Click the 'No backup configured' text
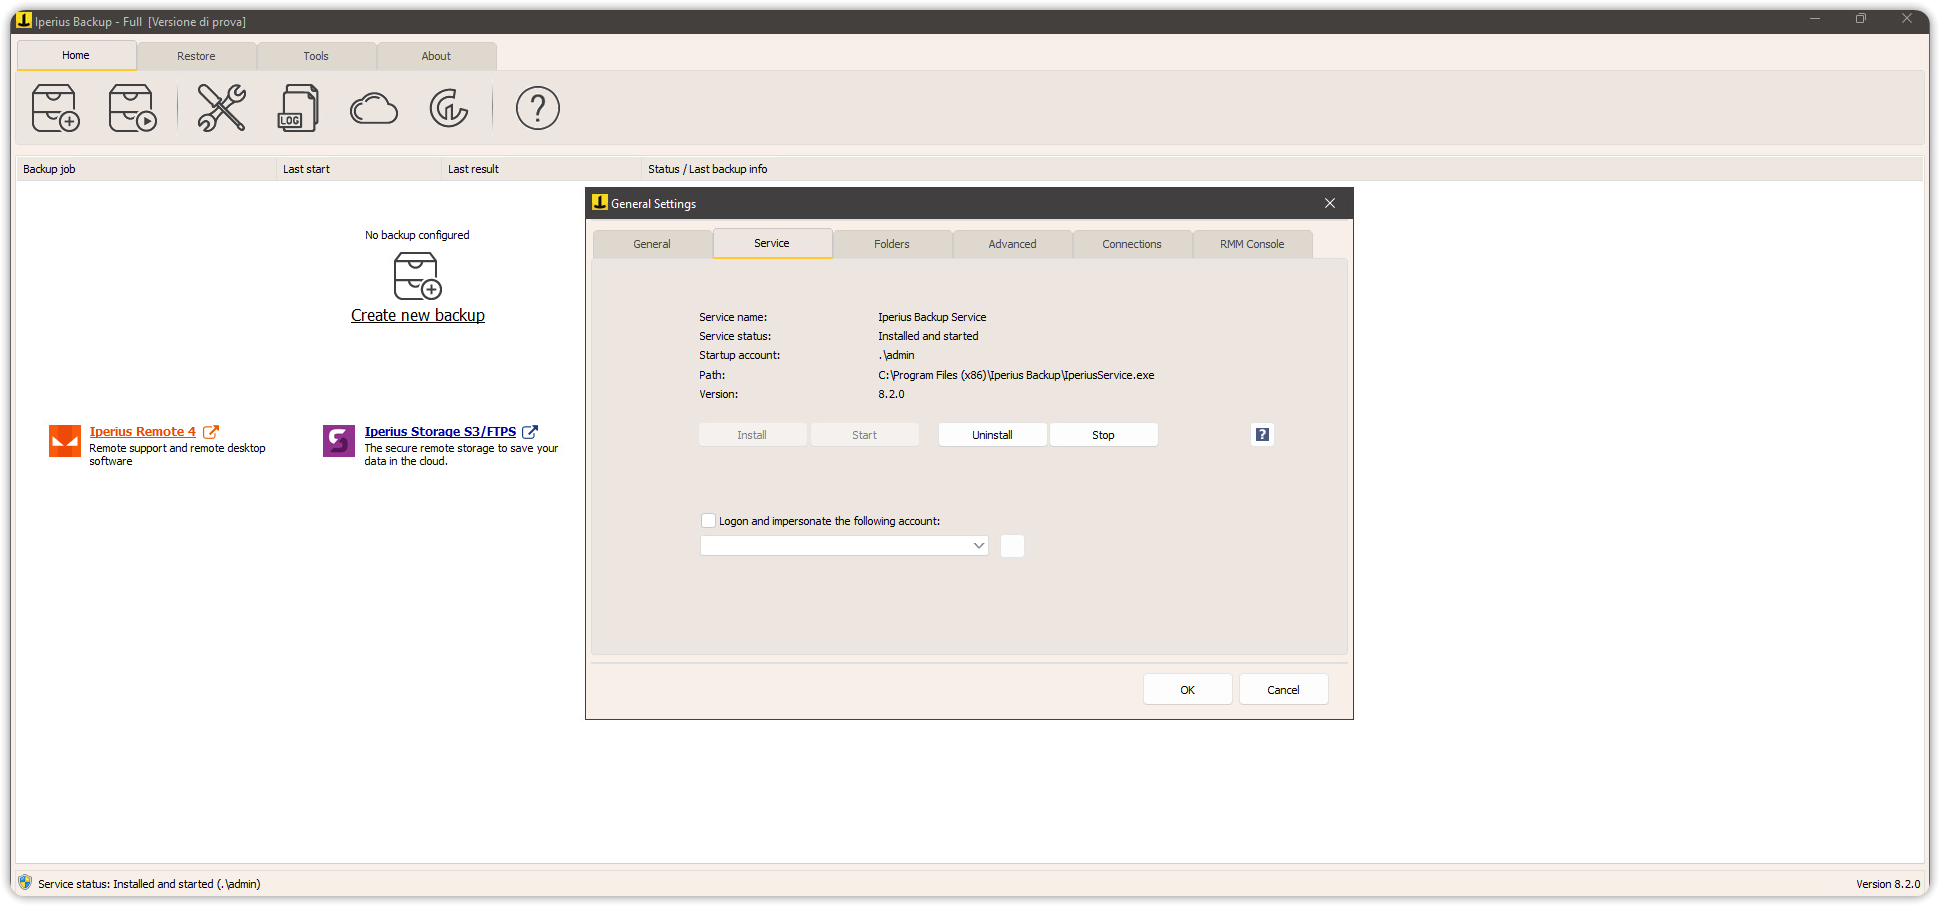Screen dimensions: 1940x906 [x=417, y=235]
